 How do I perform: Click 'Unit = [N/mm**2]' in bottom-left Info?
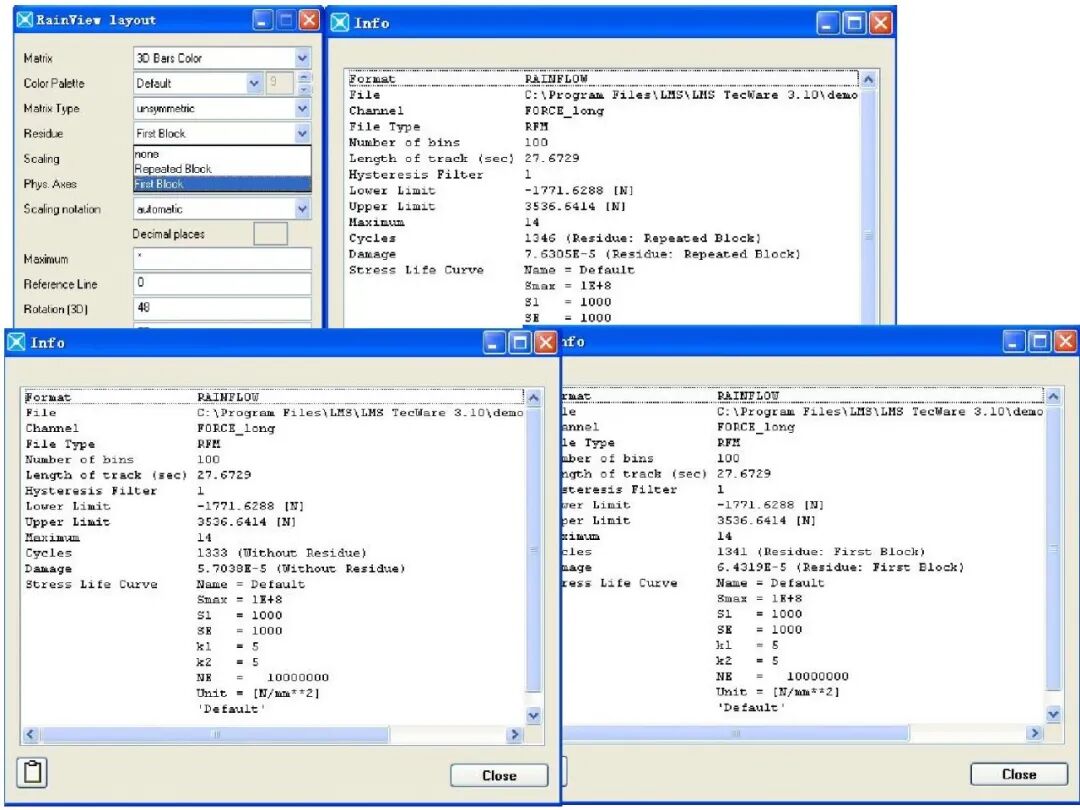coord(258,694)
